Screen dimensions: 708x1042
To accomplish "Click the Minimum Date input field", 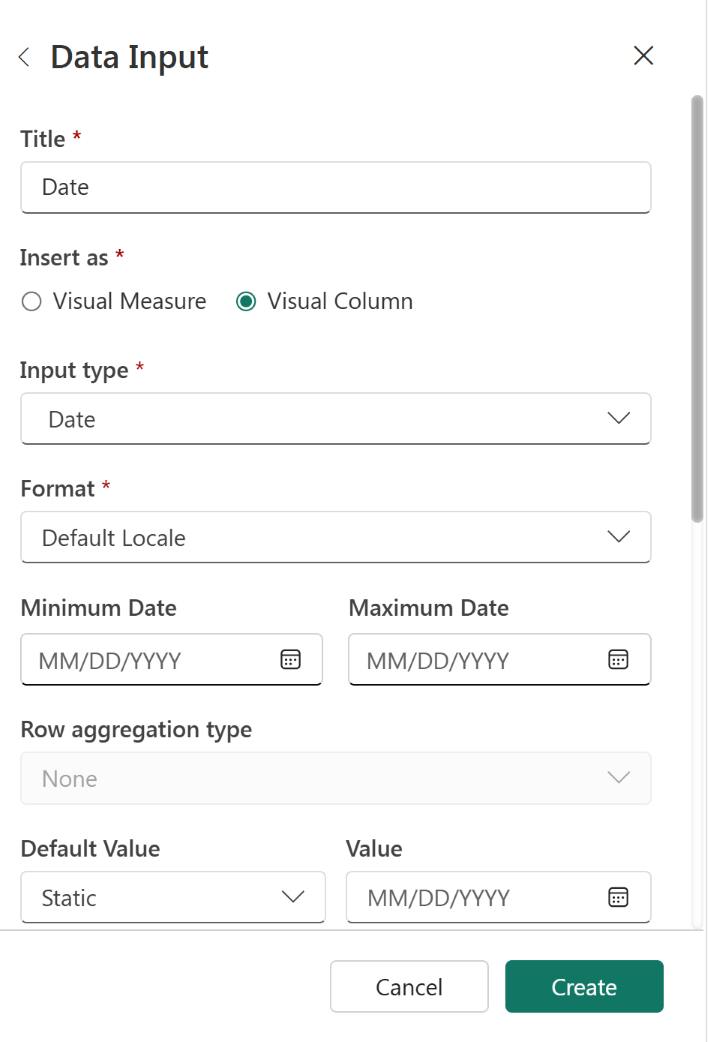I will [x=172, y=659].
